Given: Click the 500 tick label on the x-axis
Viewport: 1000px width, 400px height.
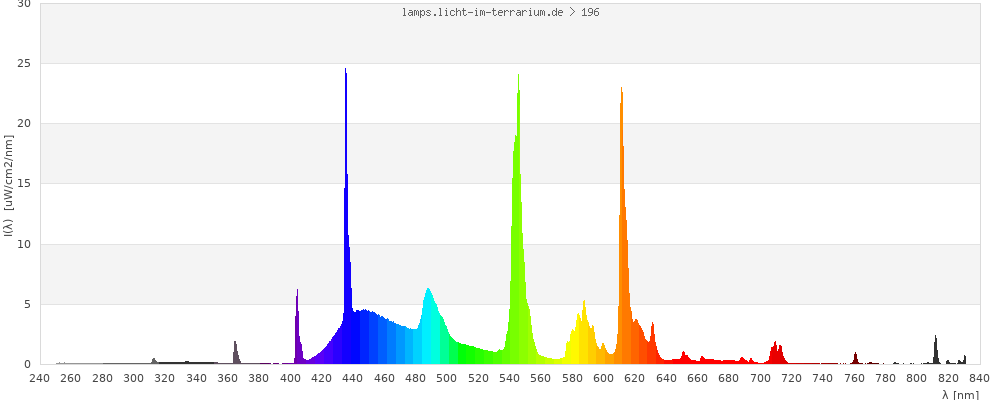Looking at the screenshot, I should (x=447, y=378).
